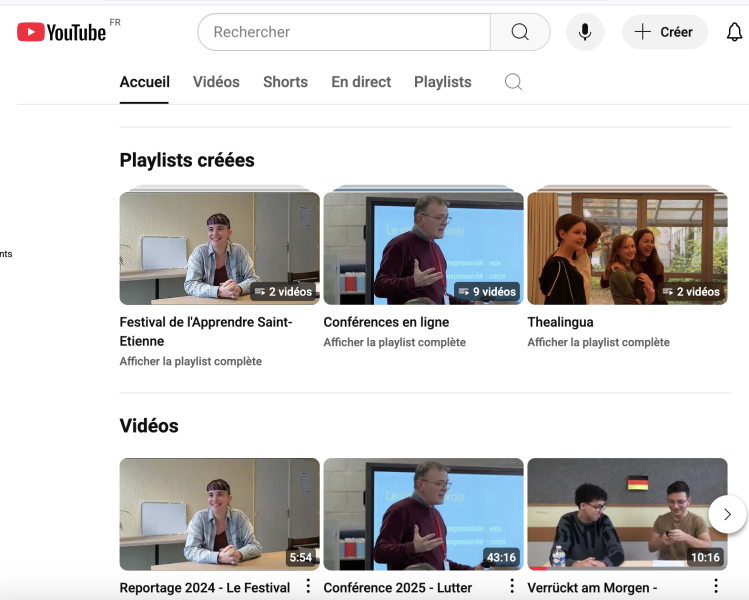The image size is (749, 600).
Task: Click the YouTube logo home icon
Action: 61,32
